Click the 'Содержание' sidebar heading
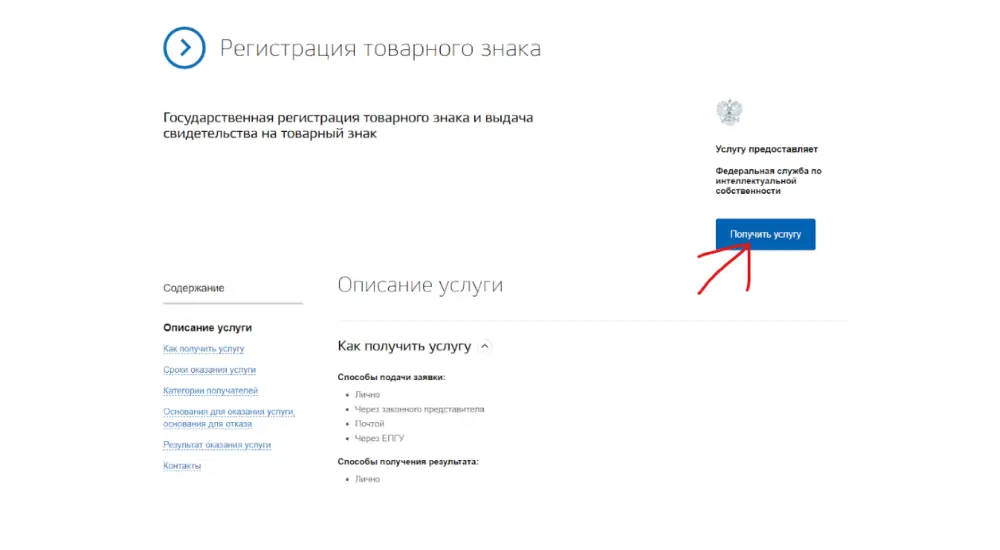This screenshot has width=1000, height=550. pyautogui.click(x=194, y=288)
